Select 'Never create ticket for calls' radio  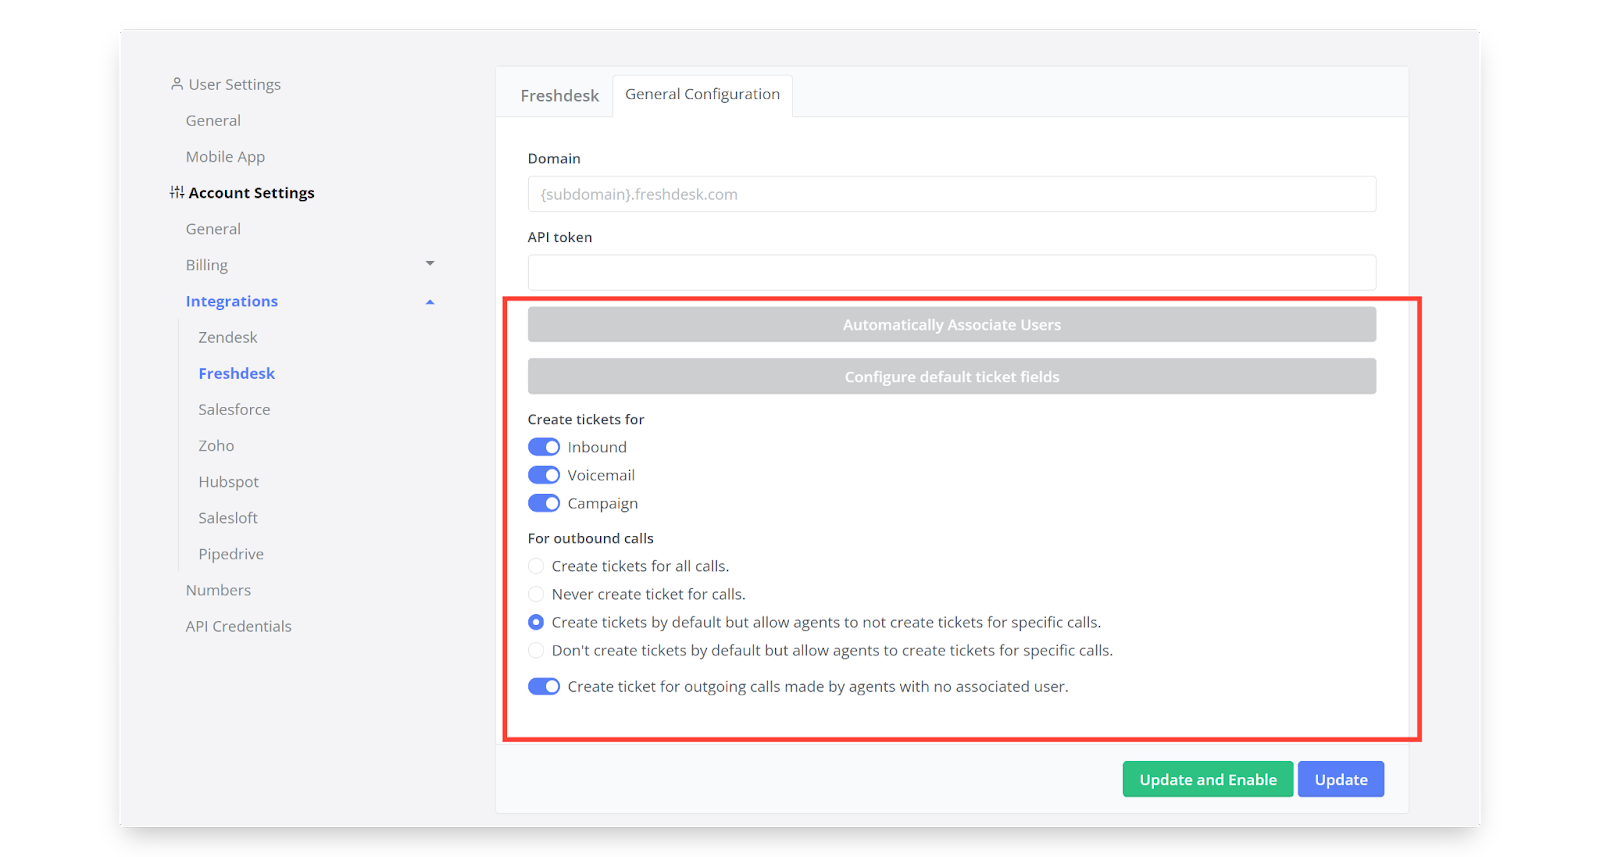[x=536, y=594]
